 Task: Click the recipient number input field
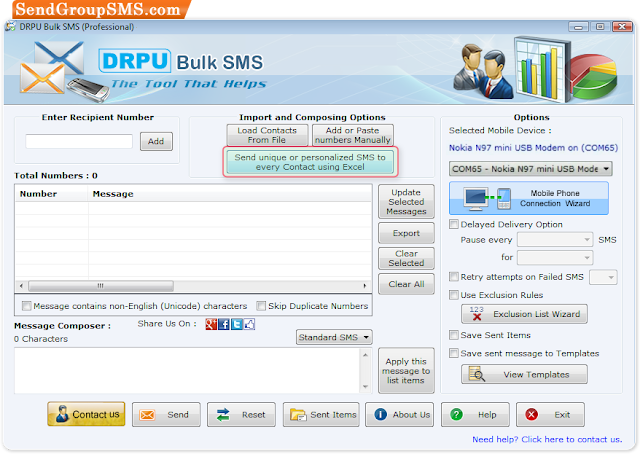point(79,141)
